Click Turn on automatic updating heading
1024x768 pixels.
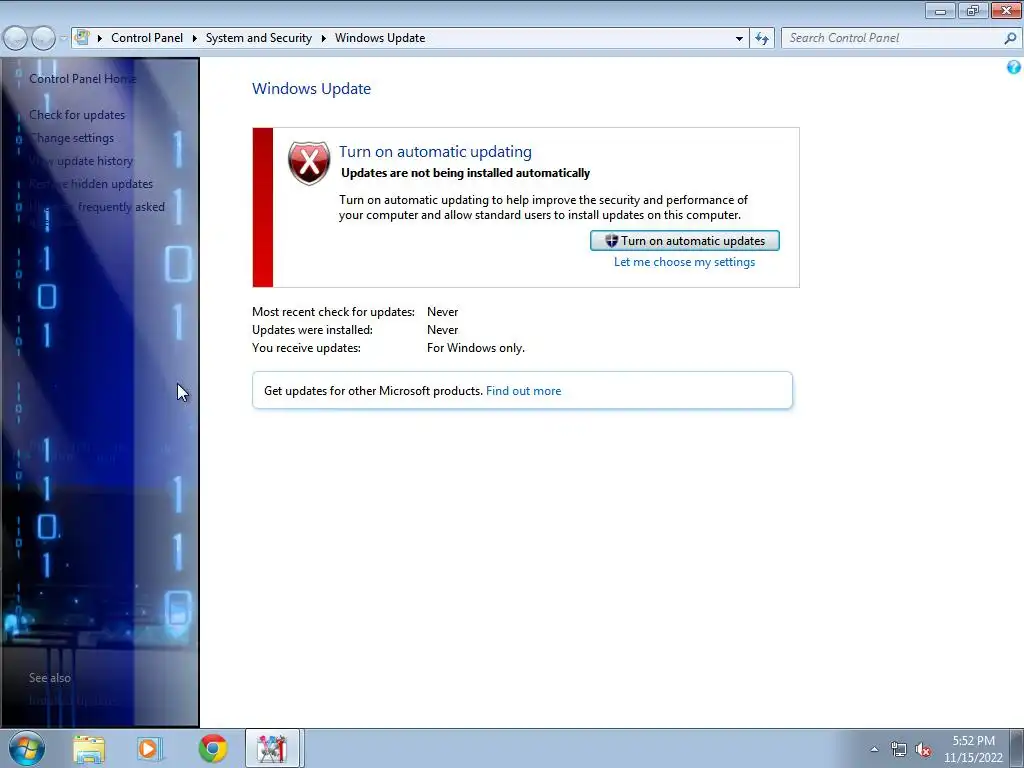click(435, 152)
